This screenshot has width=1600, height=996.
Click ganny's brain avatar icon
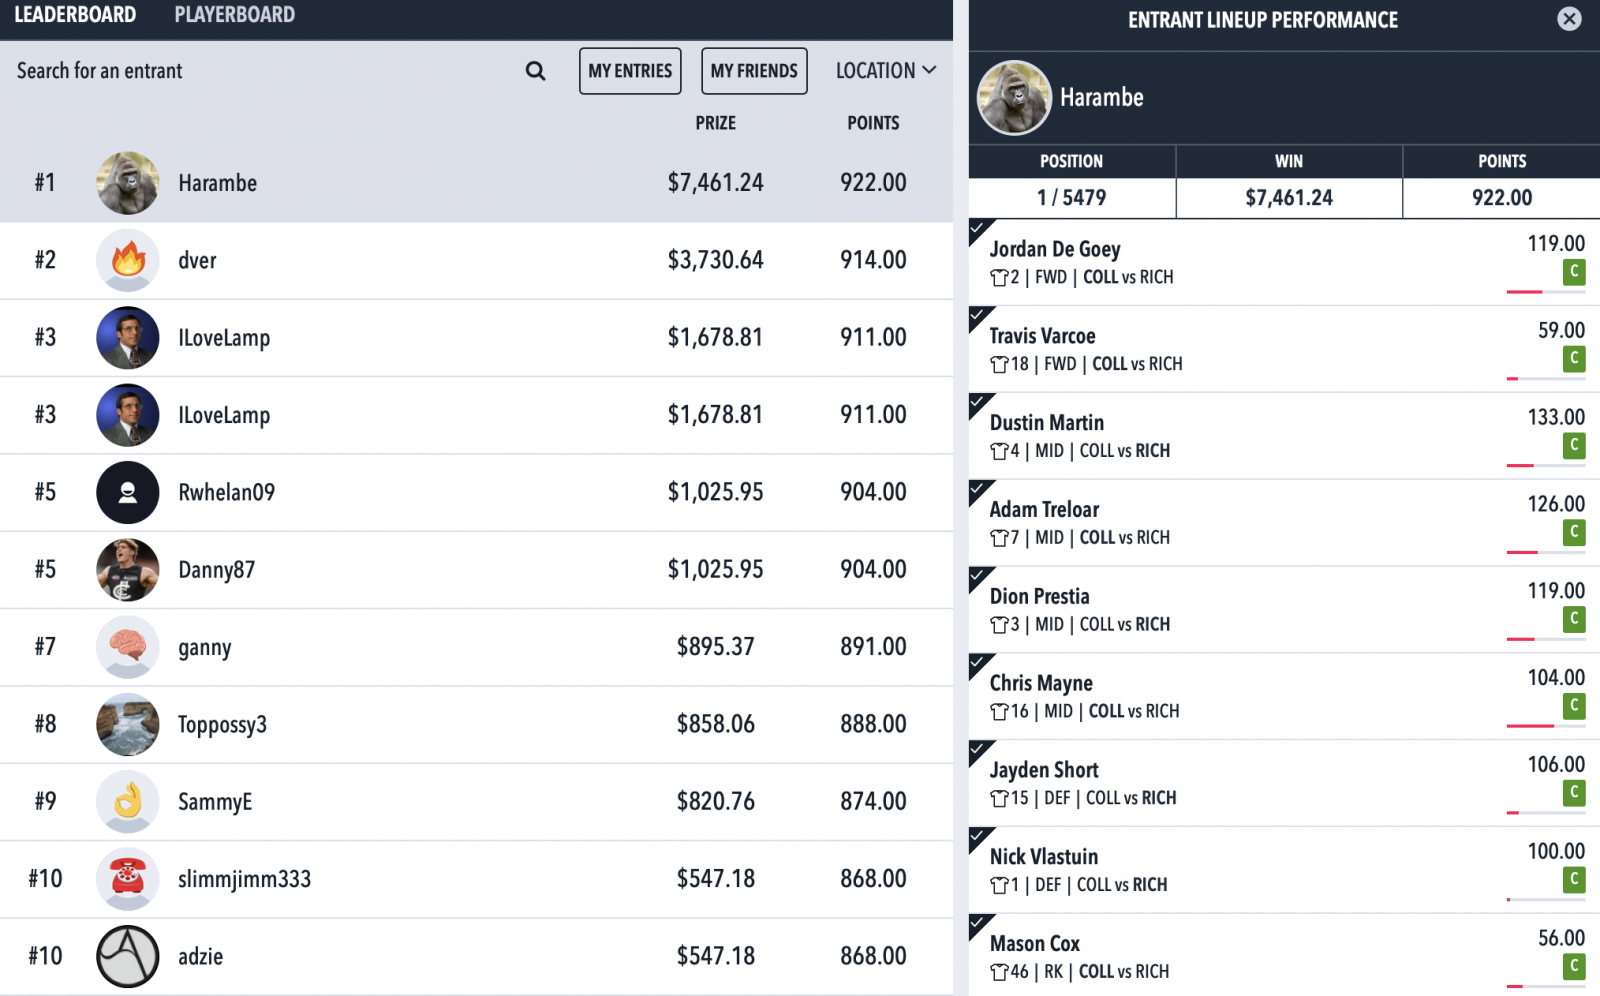pos(128,647)
